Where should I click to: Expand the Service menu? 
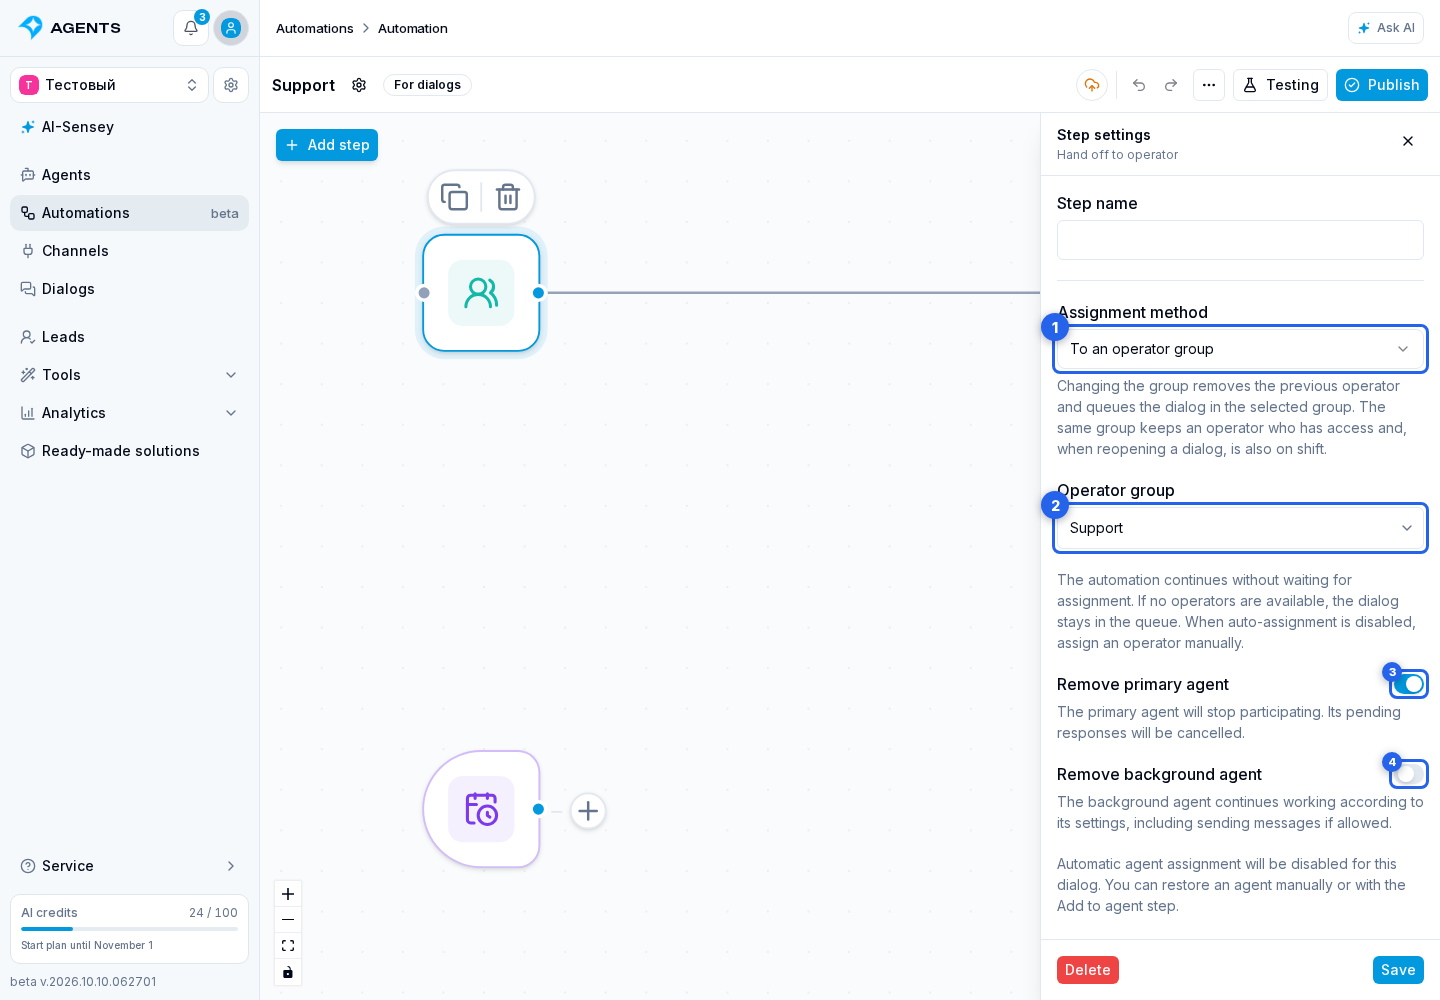point(129,866)
